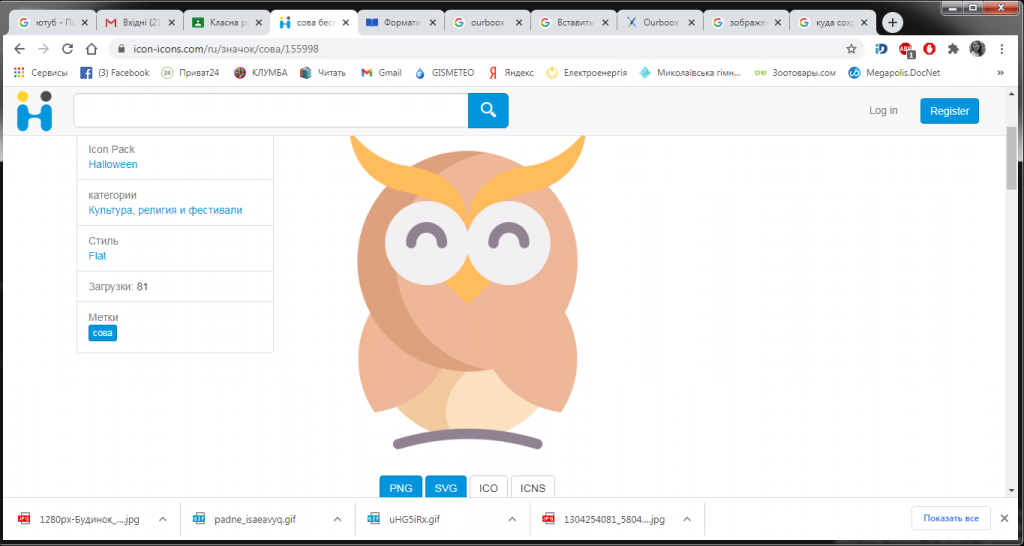Screen dimensions: 1024x546
Task: Switch to the ourboox Google search tab
Action: click(486, 22)
